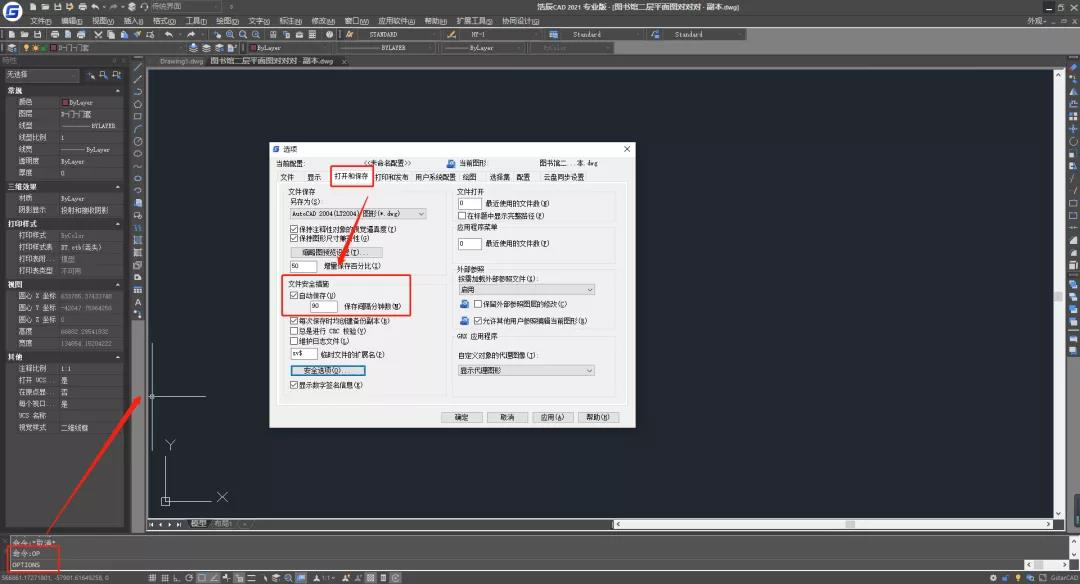Click the 缩略图预览设置 button
Viewport: 1080px width, 584px height.
[x=336, y=252]
